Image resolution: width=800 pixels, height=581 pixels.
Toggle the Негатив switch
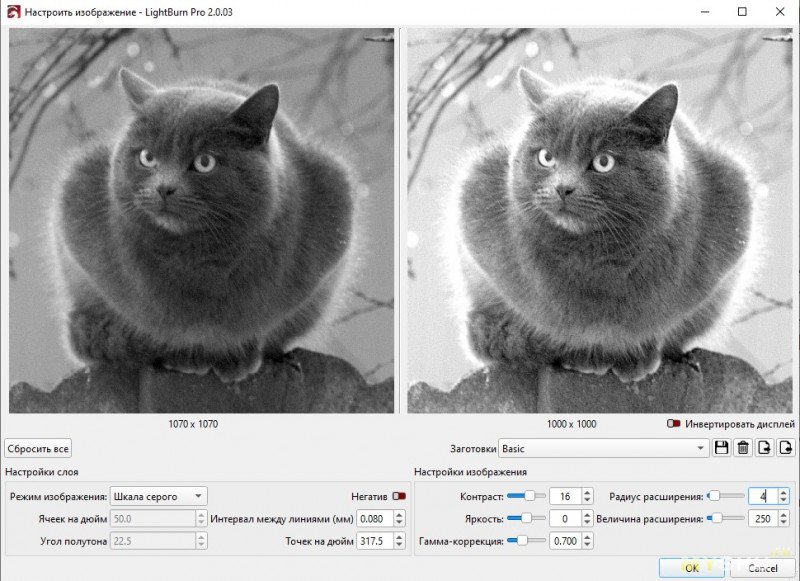(400, 496)
